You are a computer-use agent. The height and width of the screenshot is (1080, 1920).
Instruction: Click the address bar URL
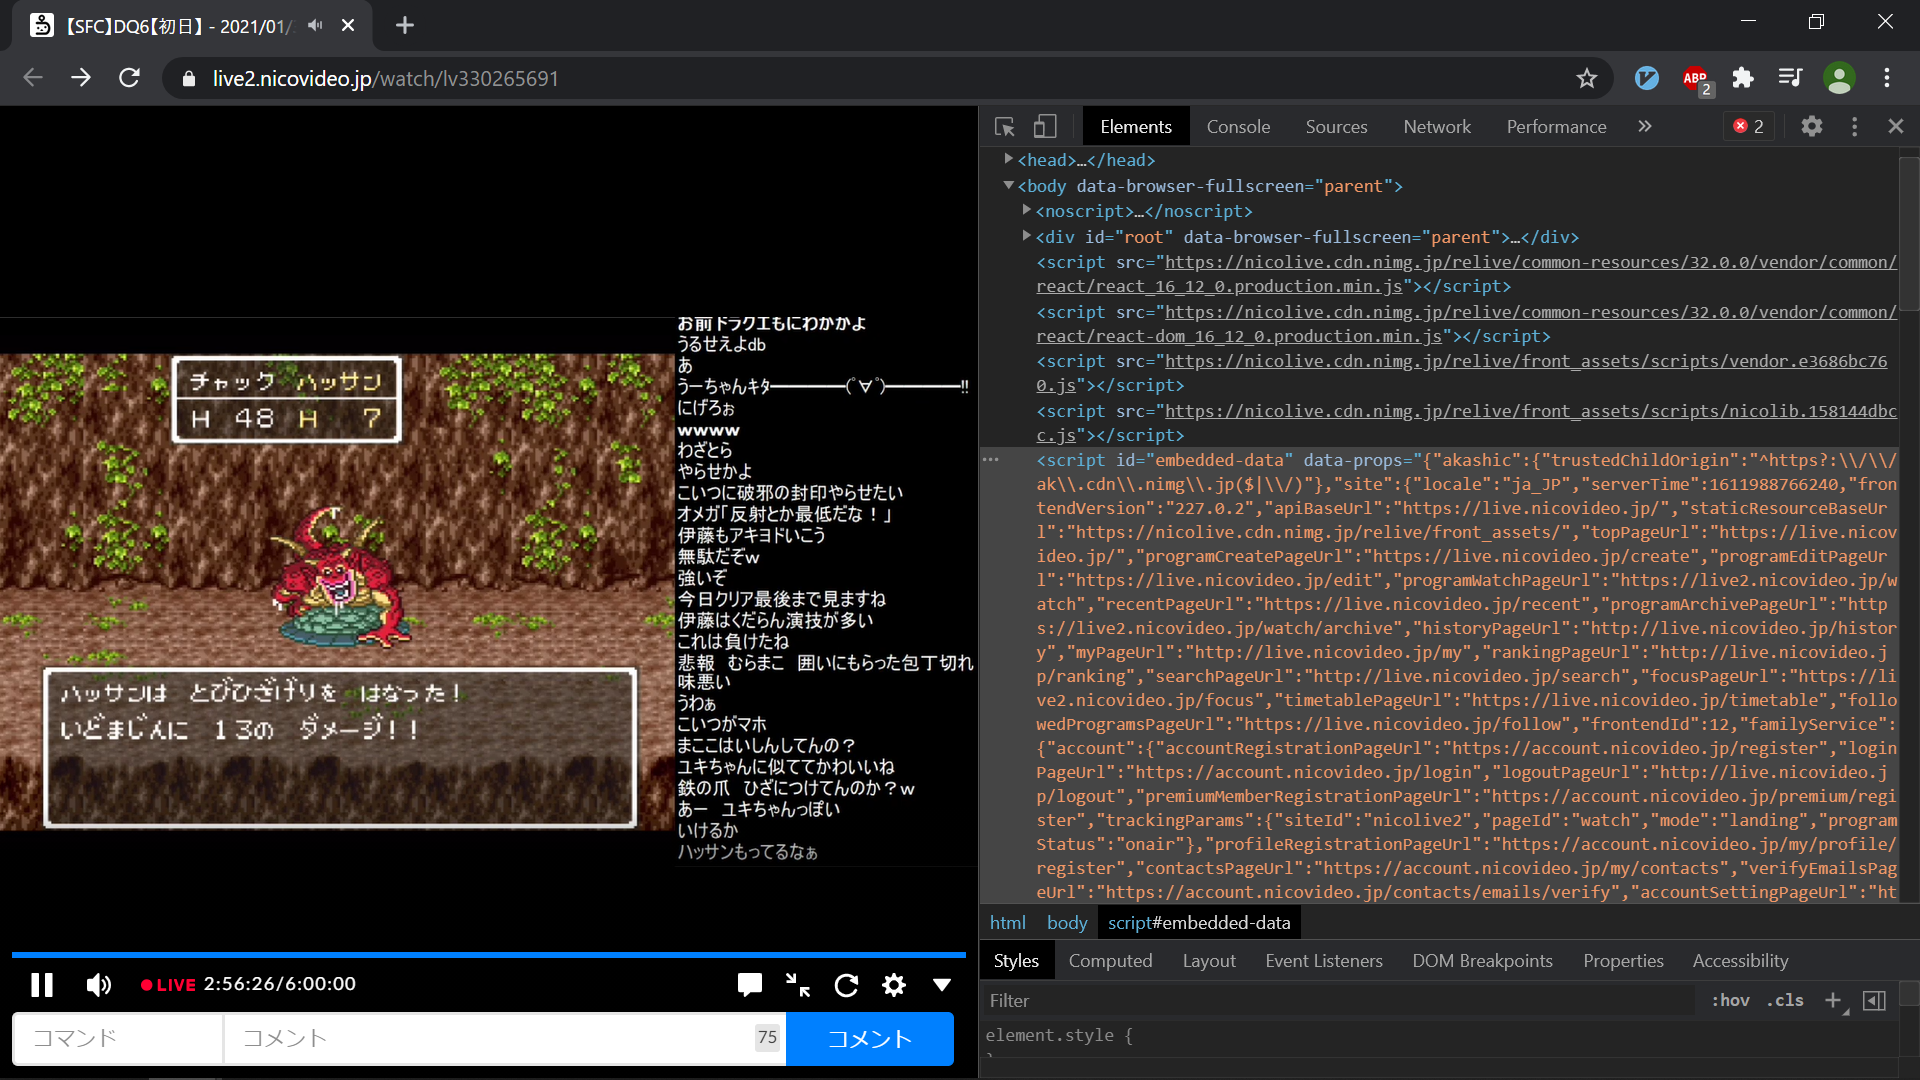point(386,78)
